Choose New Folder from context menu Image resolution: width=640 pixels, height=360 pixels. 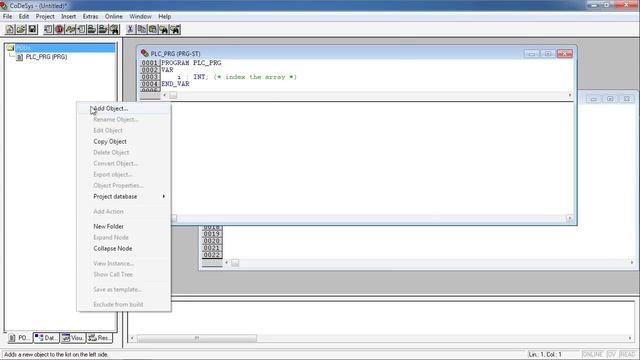pos(124,227)
